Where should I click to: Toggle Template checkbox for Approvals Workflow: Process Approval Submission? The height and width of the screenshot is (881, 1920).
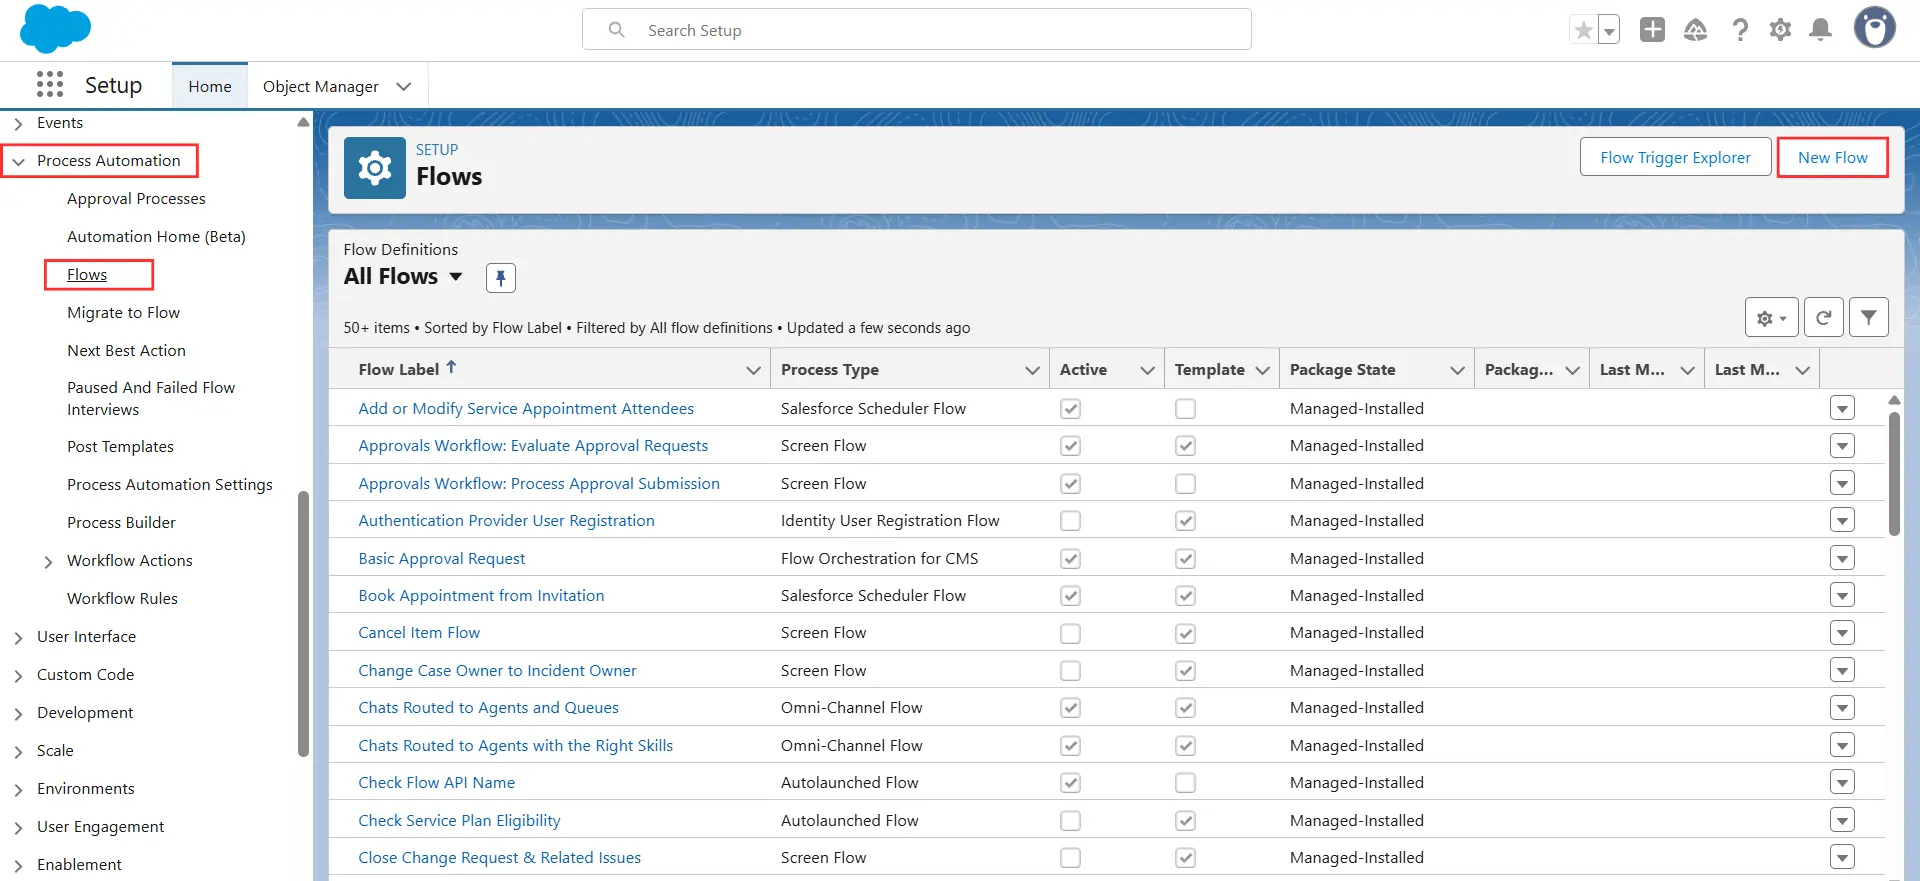click(x=1185, y=484)
